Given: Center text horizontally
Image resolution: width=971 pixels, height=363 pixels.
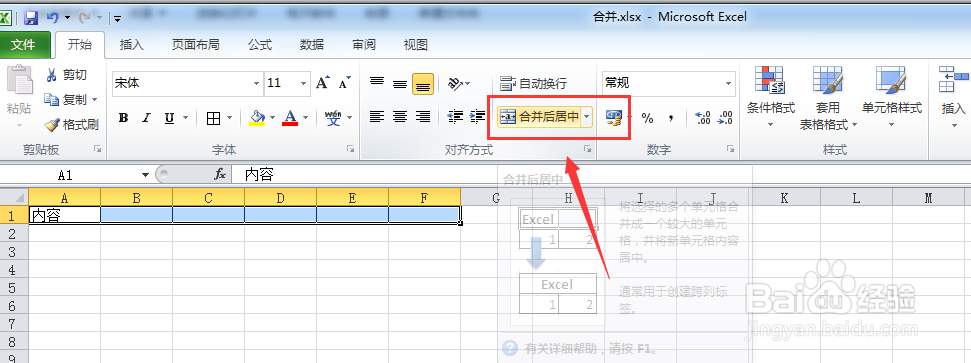Looking at the screenshot, I should pyautogui.click(x=399, y=116).
